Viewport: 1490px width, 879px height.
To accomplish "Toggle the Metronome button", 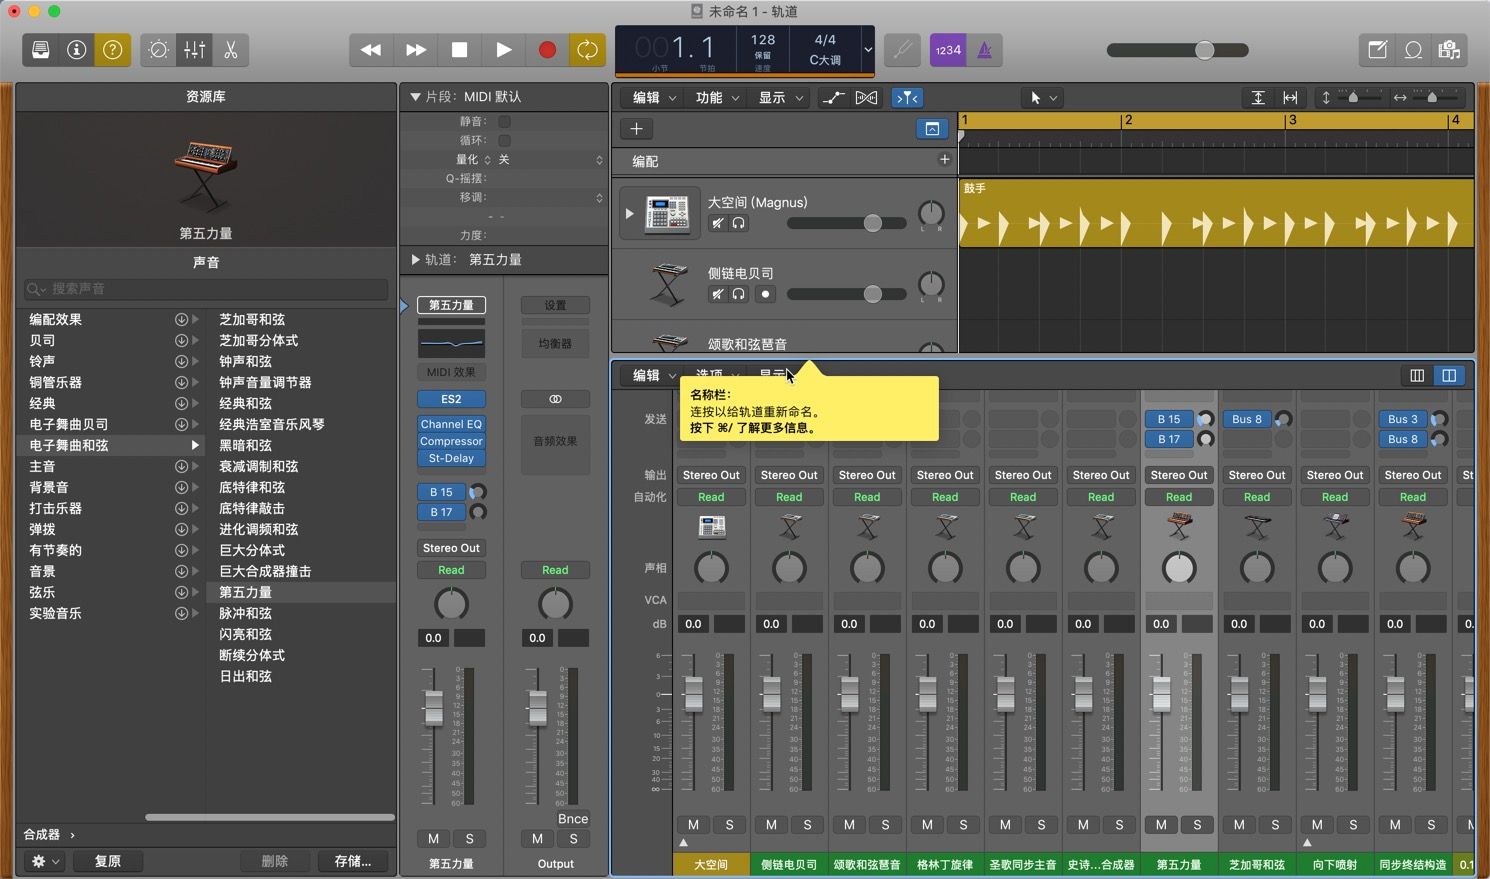I will click(984, 50).
